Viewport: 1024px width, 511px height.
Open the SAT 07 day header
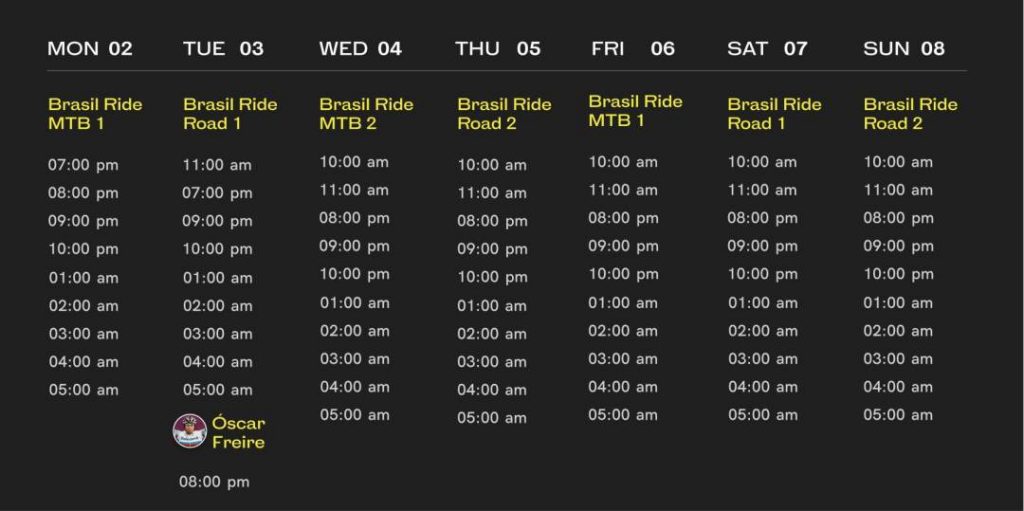[767, 48]
